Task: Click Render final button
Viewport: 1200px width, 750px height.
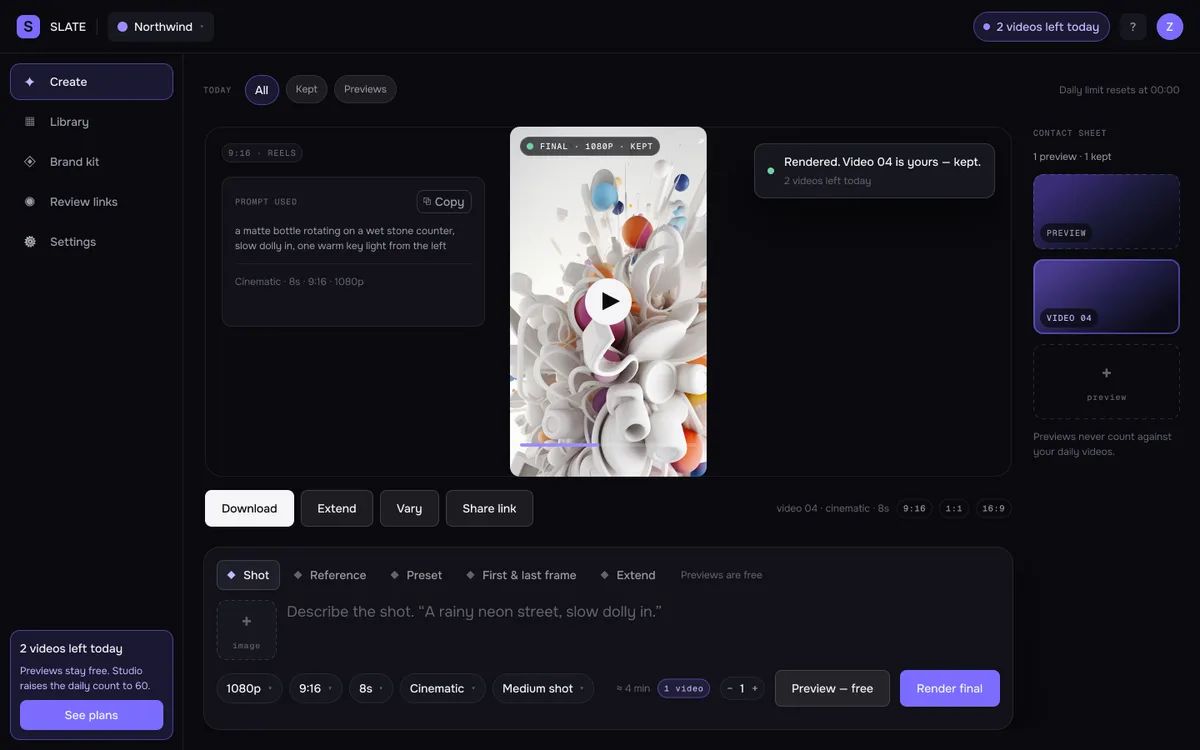Action: [x=950, y=688]
